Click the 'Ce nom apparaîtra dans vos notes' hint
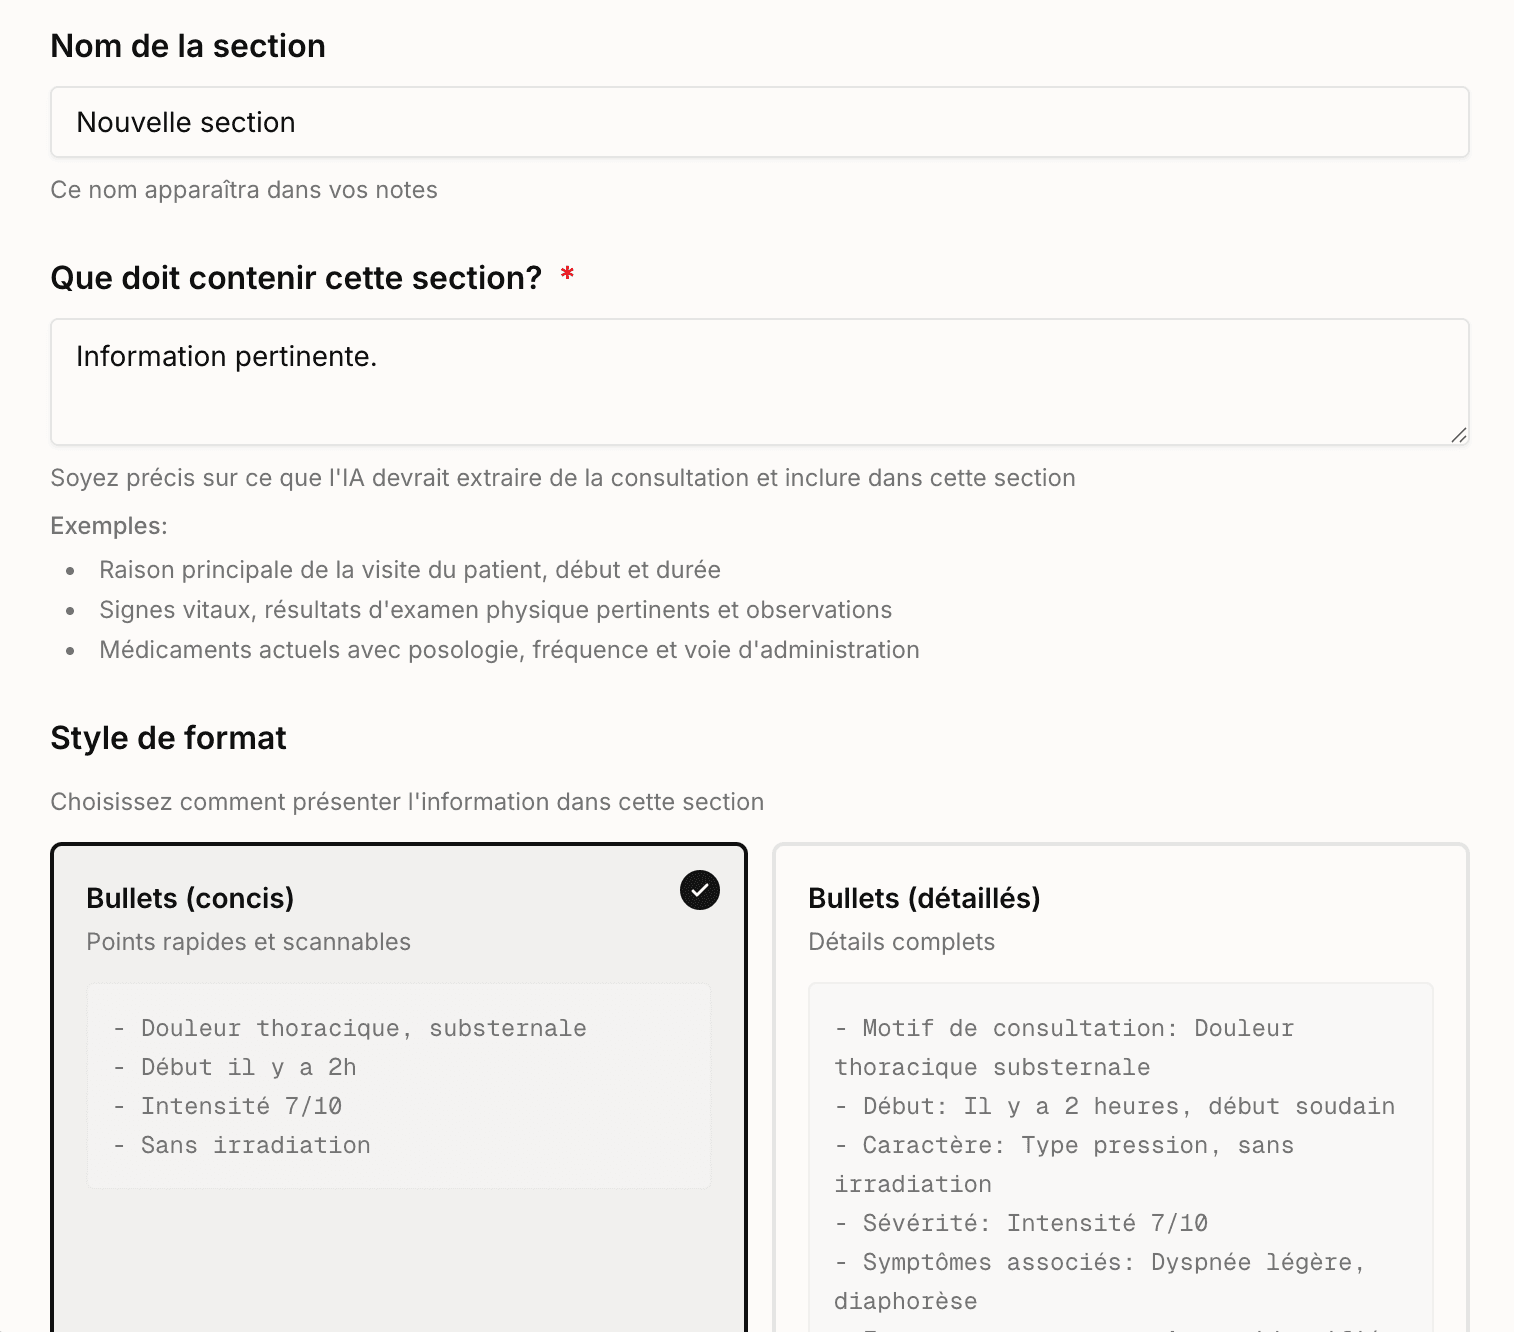The height and width of the screenshot is (1332, 1514). tap(243, 189)
